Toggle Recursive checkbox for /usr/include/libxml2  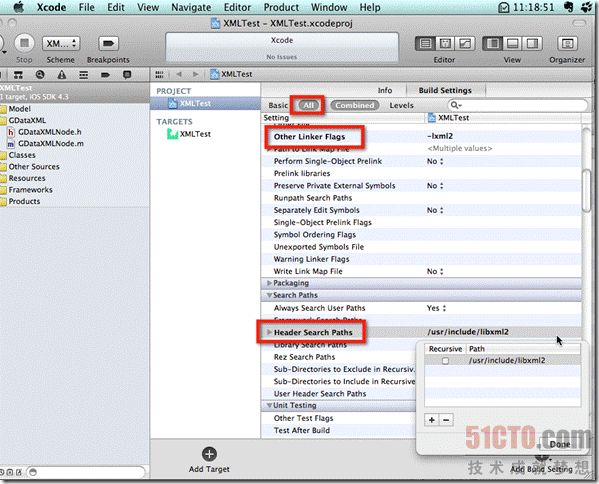445,361
